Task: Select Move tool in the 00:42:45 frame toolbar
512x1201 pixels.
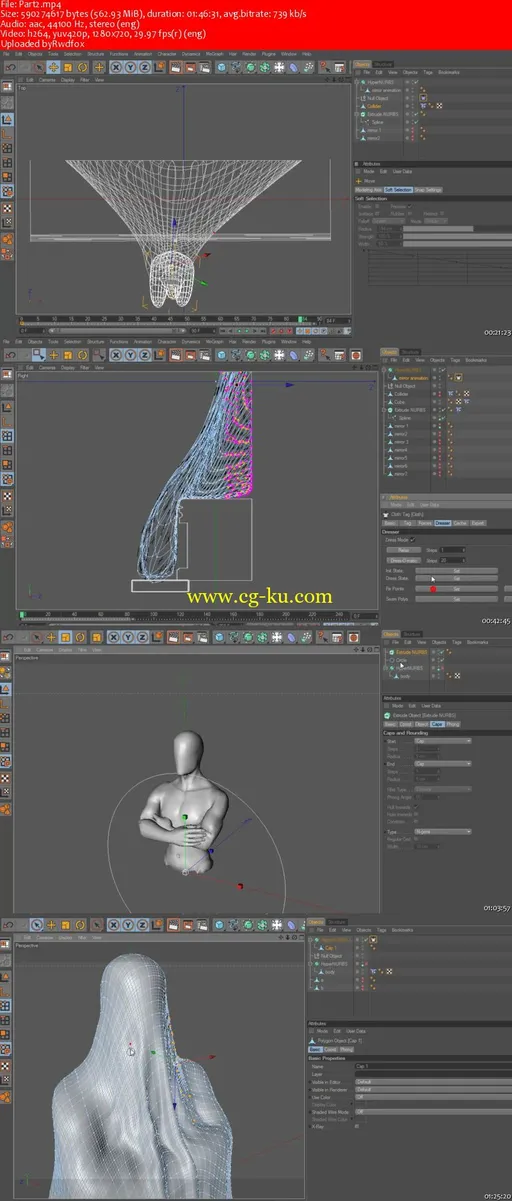Action: (54, 354)
